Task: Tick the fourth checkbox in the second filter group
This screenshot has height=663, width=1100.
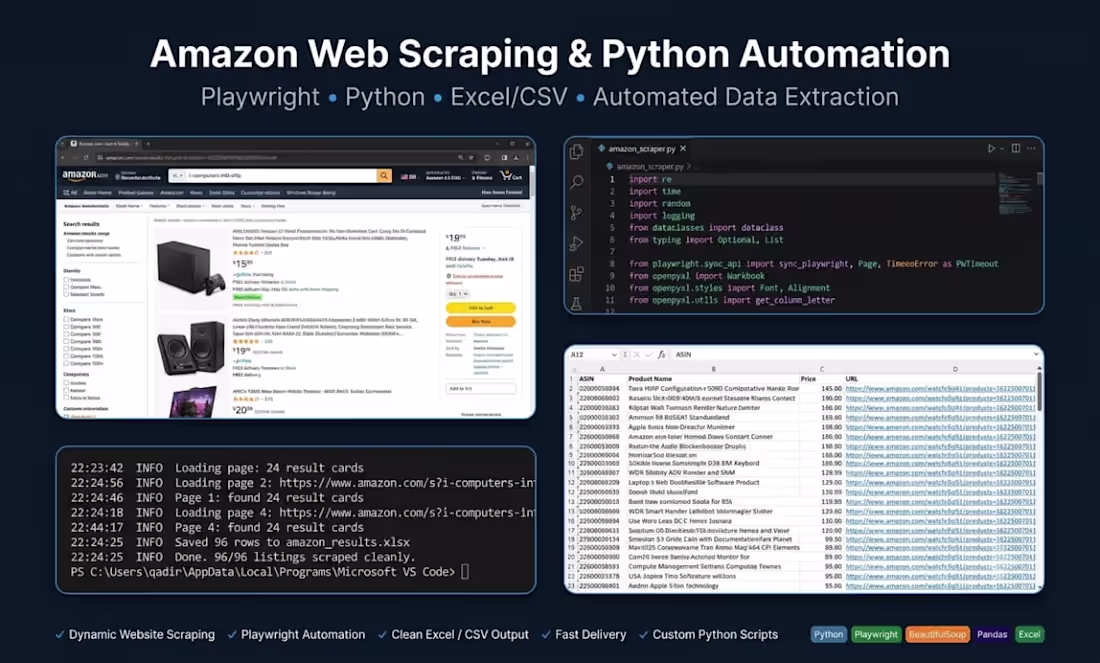Action: pyautogui.click(x=67, y=341)
